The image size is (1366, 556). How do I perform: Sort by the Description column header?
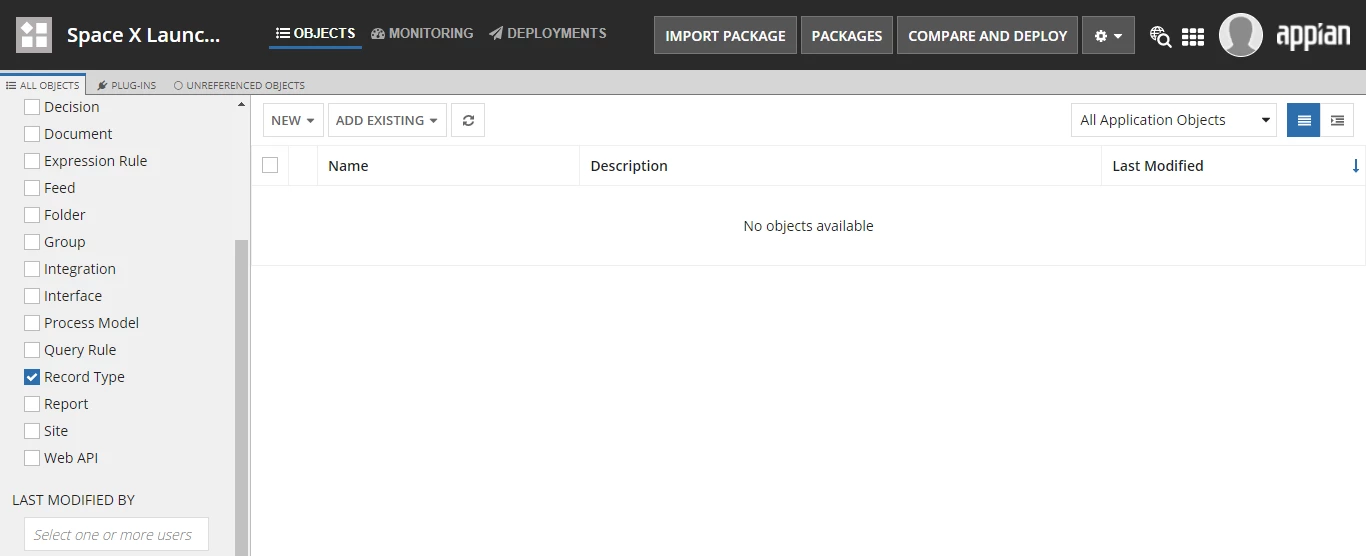click(x=629, y=166)
